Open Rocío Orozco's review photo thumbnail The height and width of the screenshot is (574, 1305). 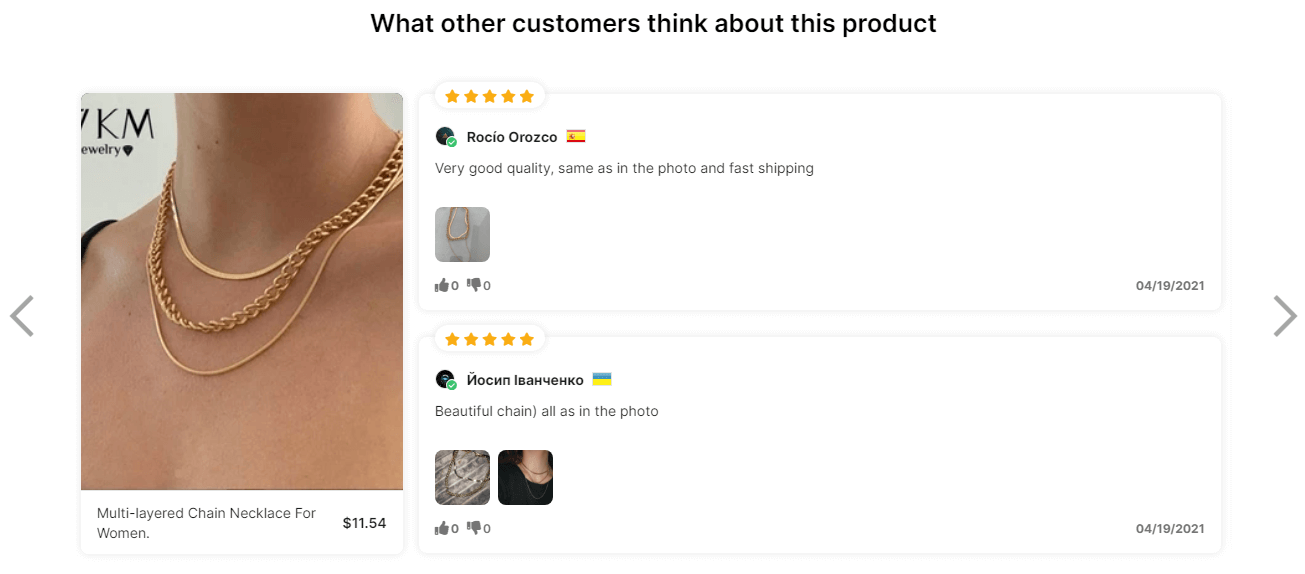click(x=462, y=234)
